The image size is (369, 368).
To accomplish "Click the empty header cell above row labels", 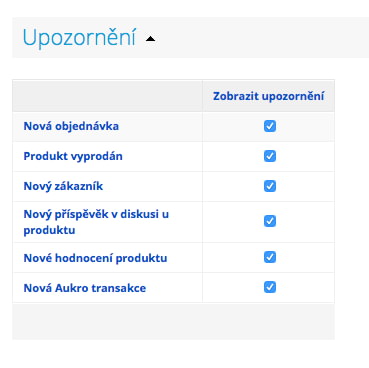I will tap(107, 96).
